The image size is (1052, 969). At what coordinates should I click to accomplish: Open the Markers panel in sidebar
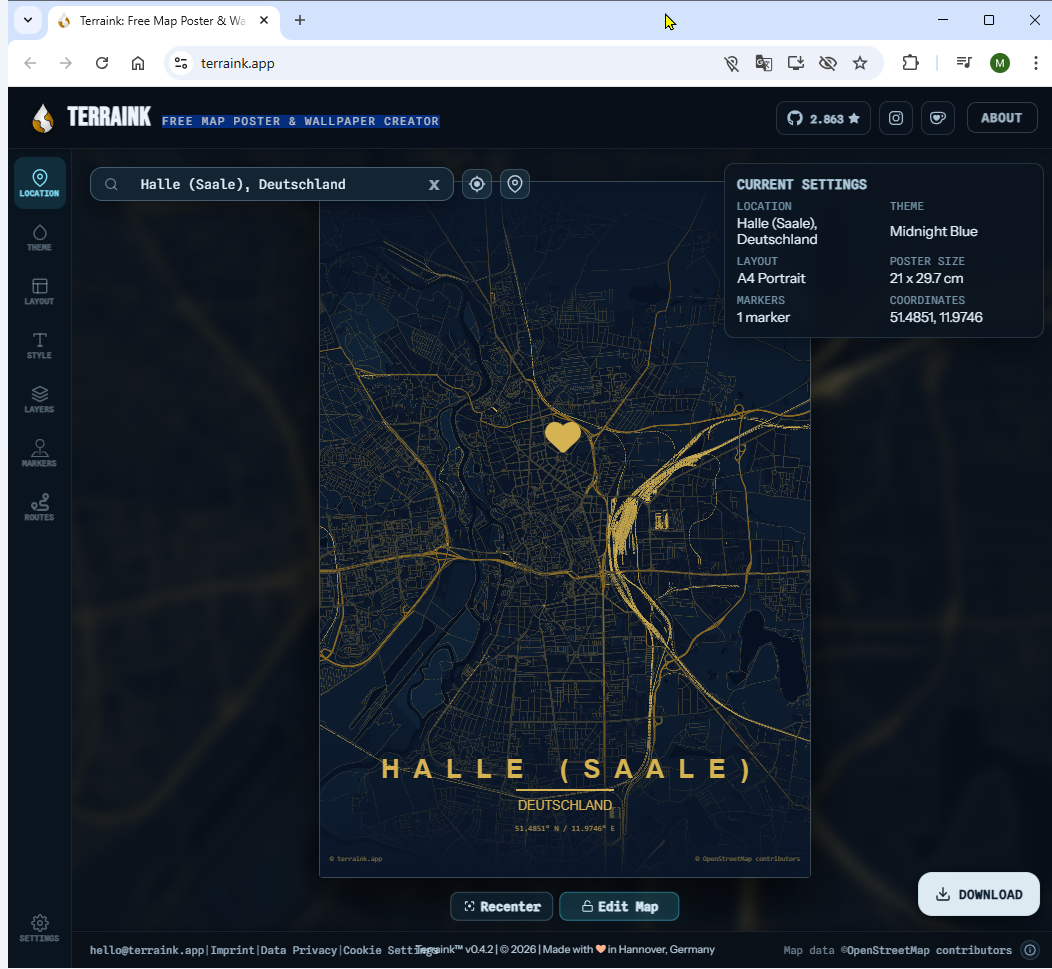click(40, 453)
